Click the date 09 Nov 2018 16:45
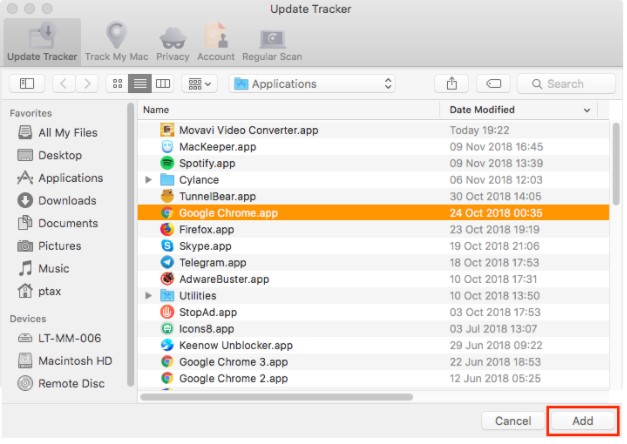This screenshot has height=444, width=627. pos(496,147)
